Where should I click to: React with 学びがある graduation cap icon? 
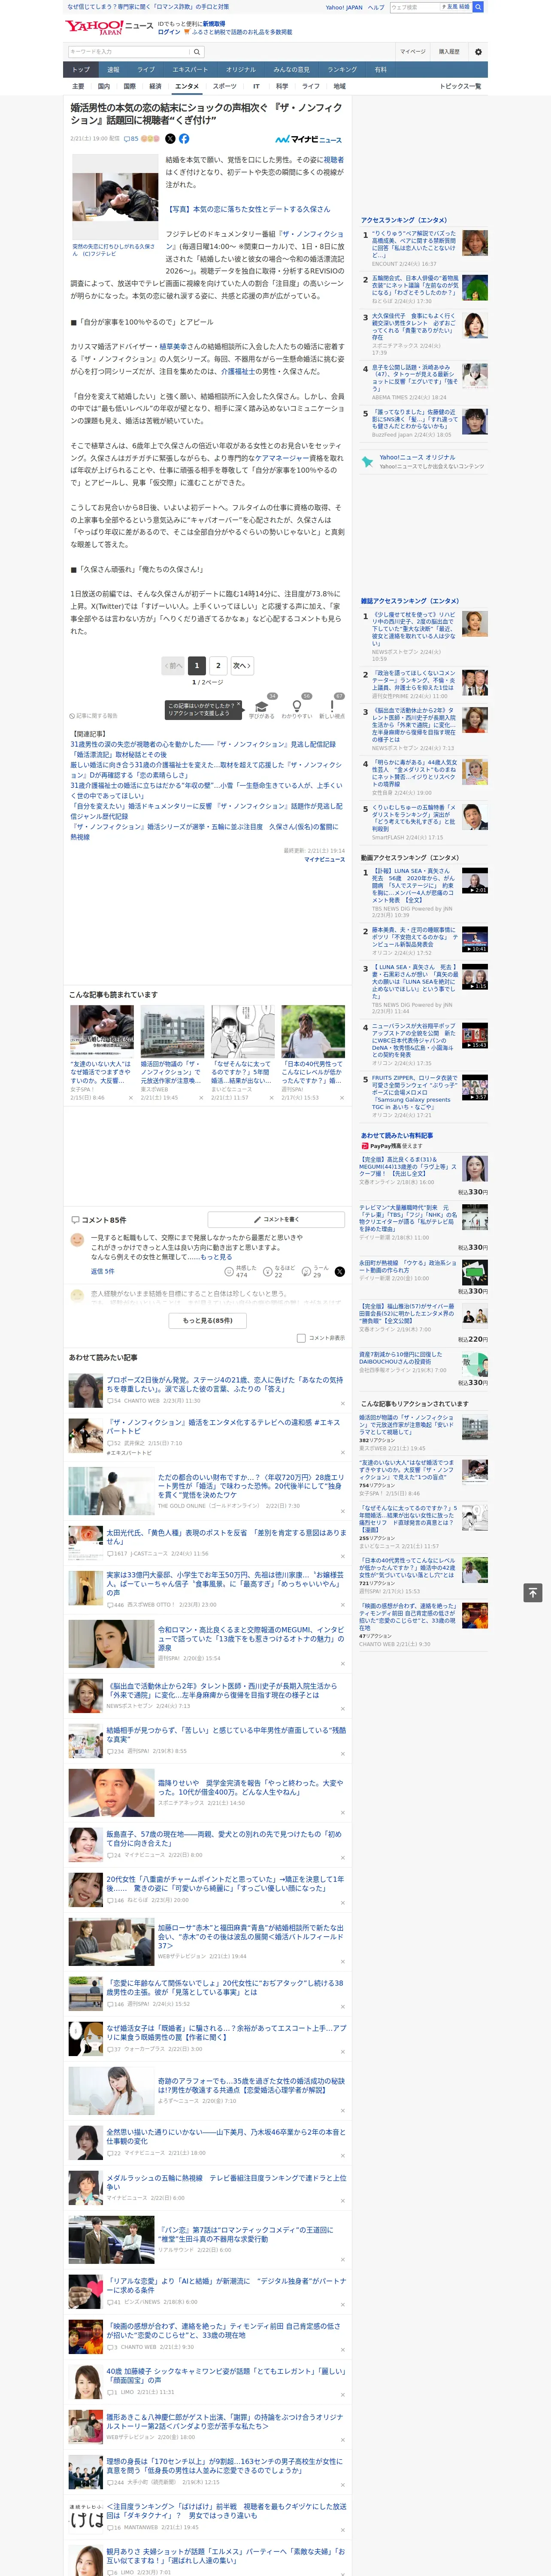[262, 706]
